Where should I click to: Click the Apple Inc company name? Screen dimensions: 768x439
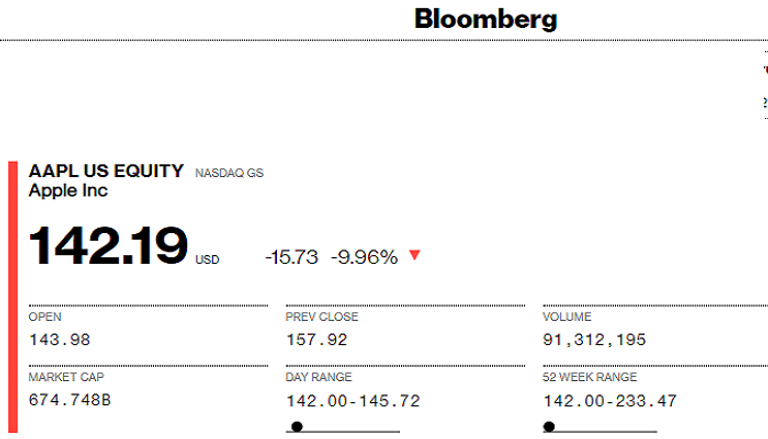pos(68,190)
